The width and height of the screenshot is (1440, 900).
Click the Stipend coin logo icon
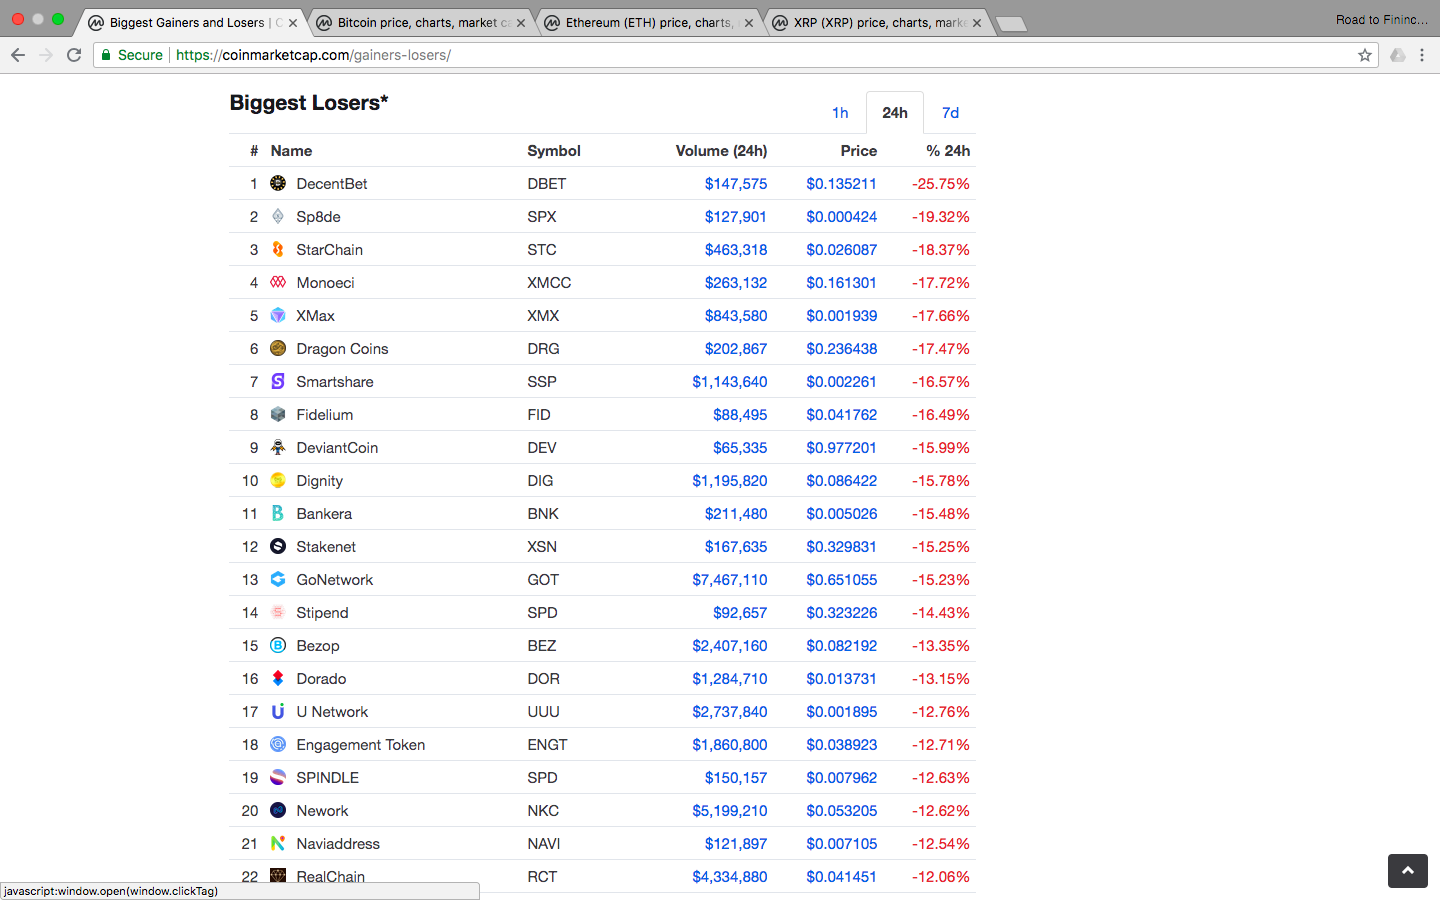pyautogui.click(x=278, y=612)
